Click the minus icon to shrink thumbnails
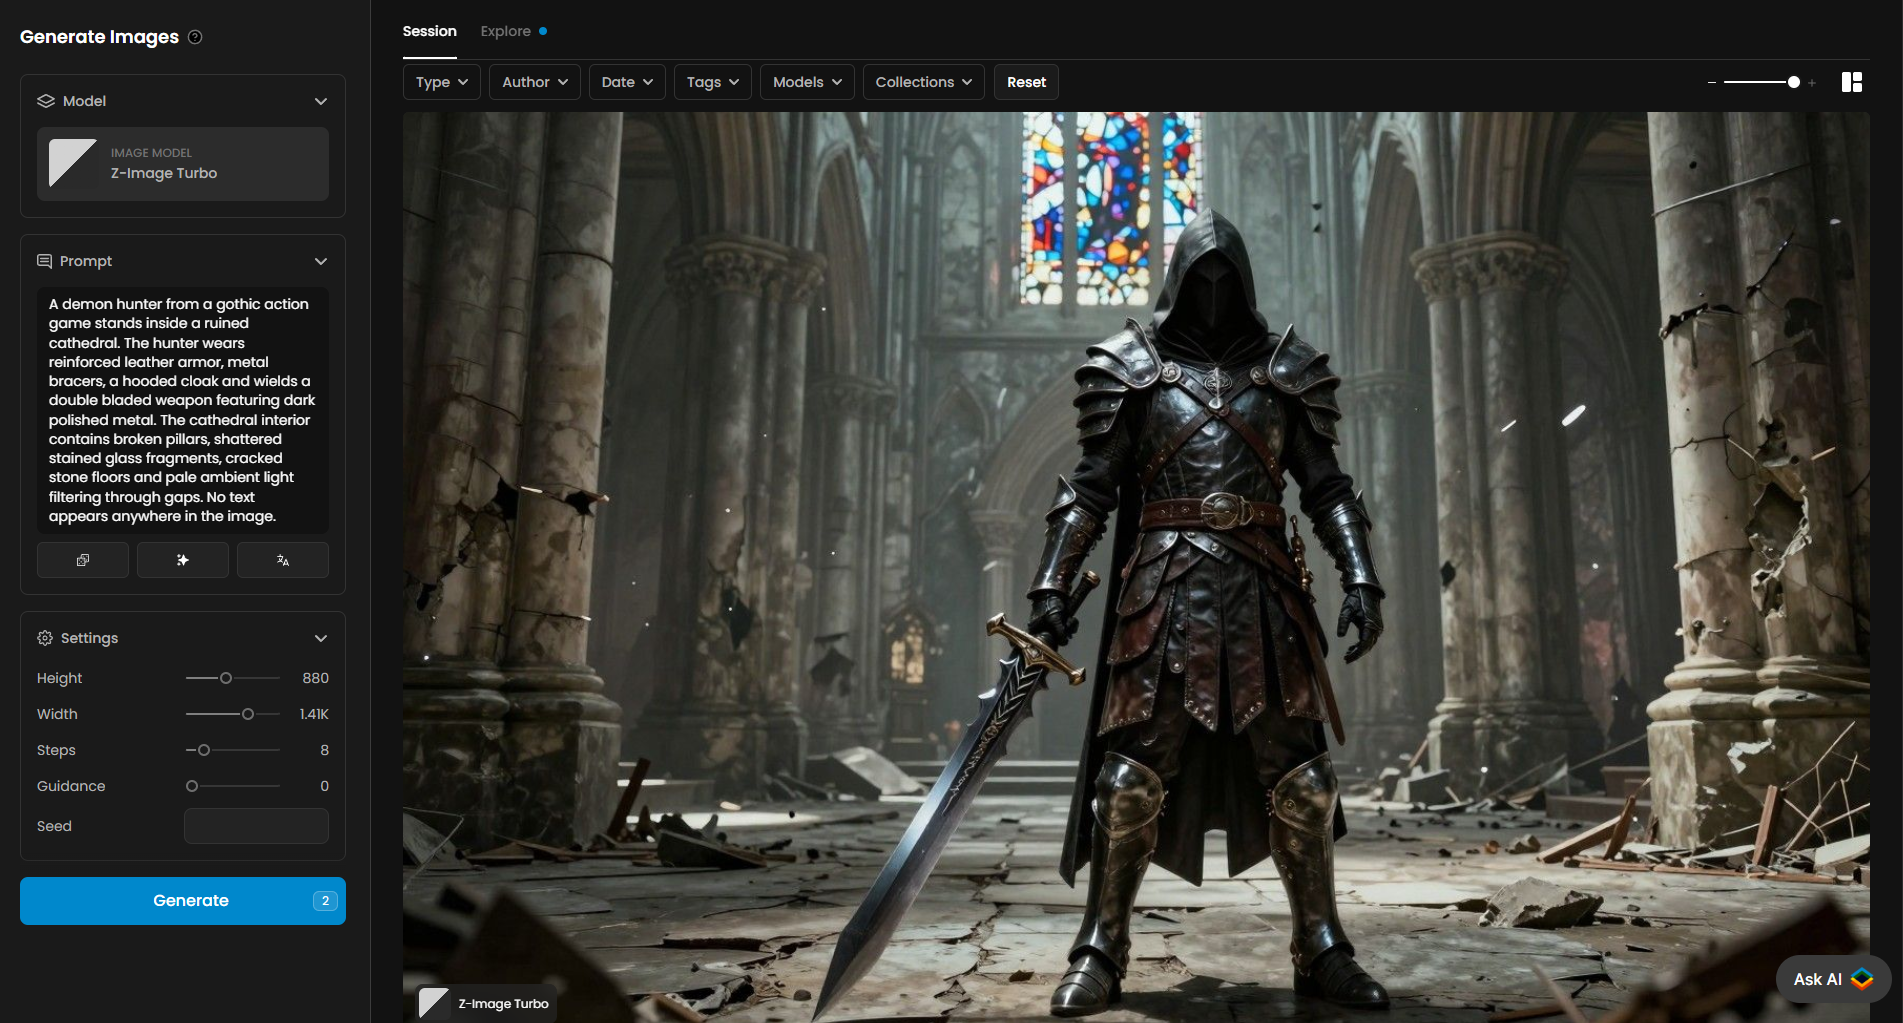 point(1712,83)
